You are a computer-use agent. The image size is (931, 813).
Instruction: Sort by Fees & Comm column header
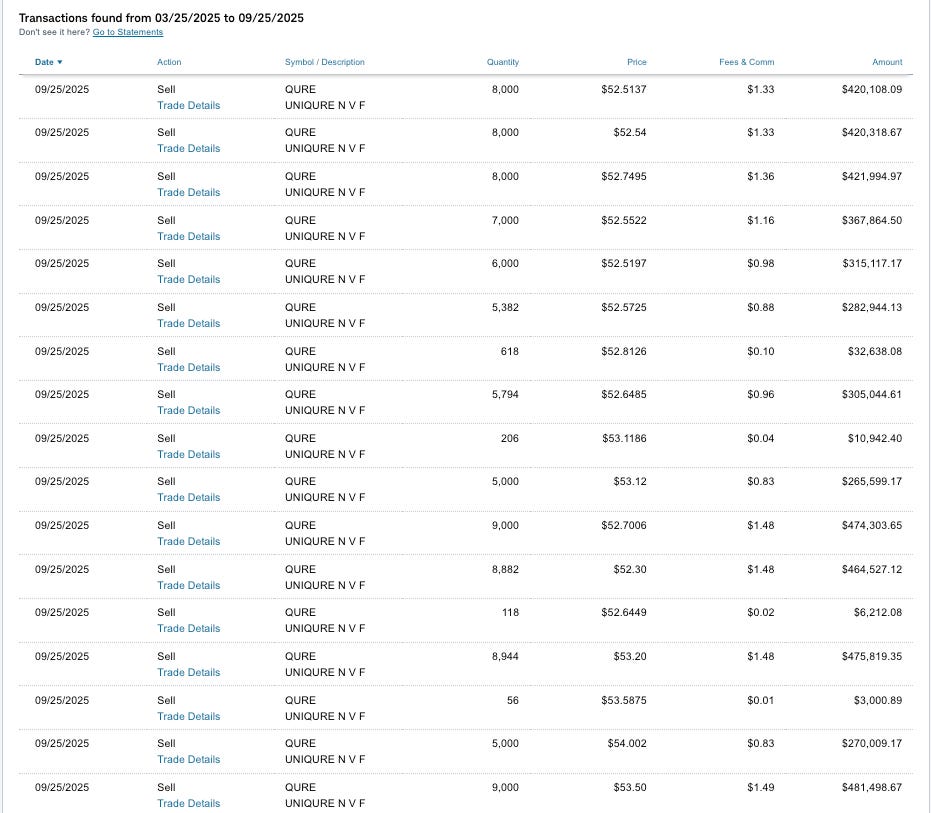tap(746, 62)
